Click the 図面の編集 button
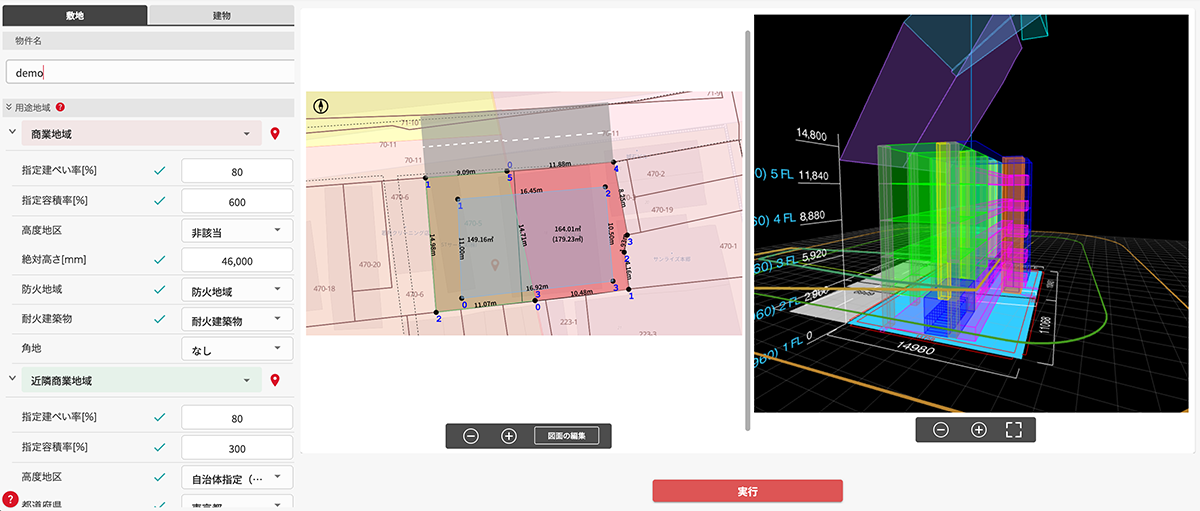 click(x=566, y=436)
